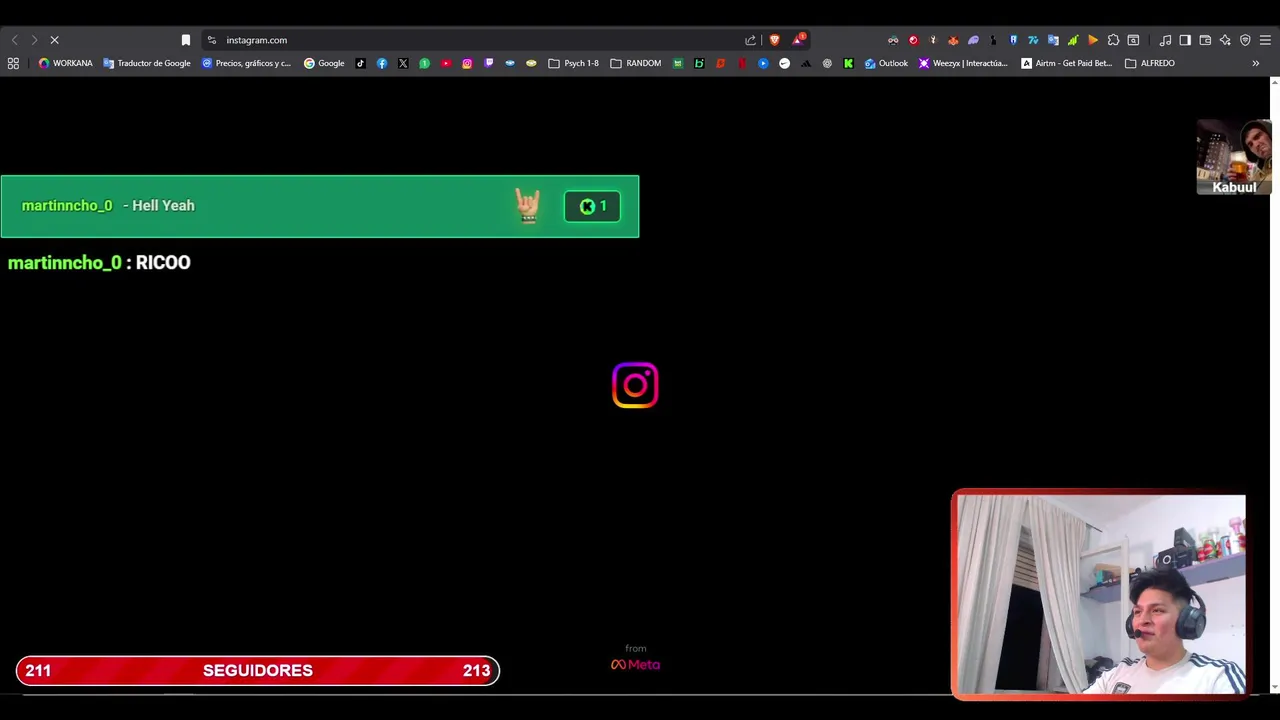Open the Extensions puzzle-piece menu

(x=1113, y=40)
